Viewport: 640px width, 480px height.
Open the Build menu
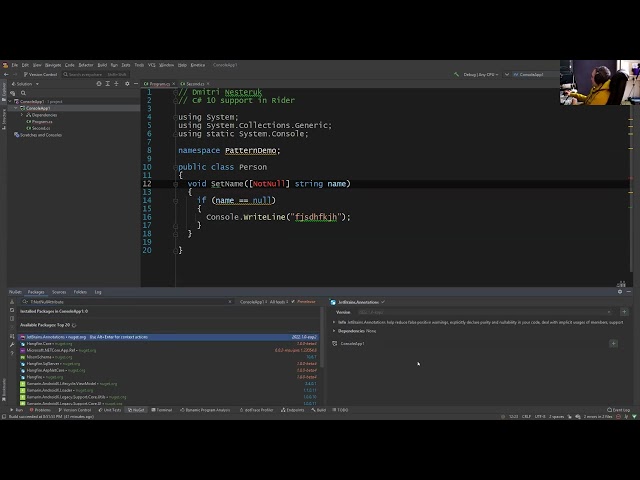102,65
